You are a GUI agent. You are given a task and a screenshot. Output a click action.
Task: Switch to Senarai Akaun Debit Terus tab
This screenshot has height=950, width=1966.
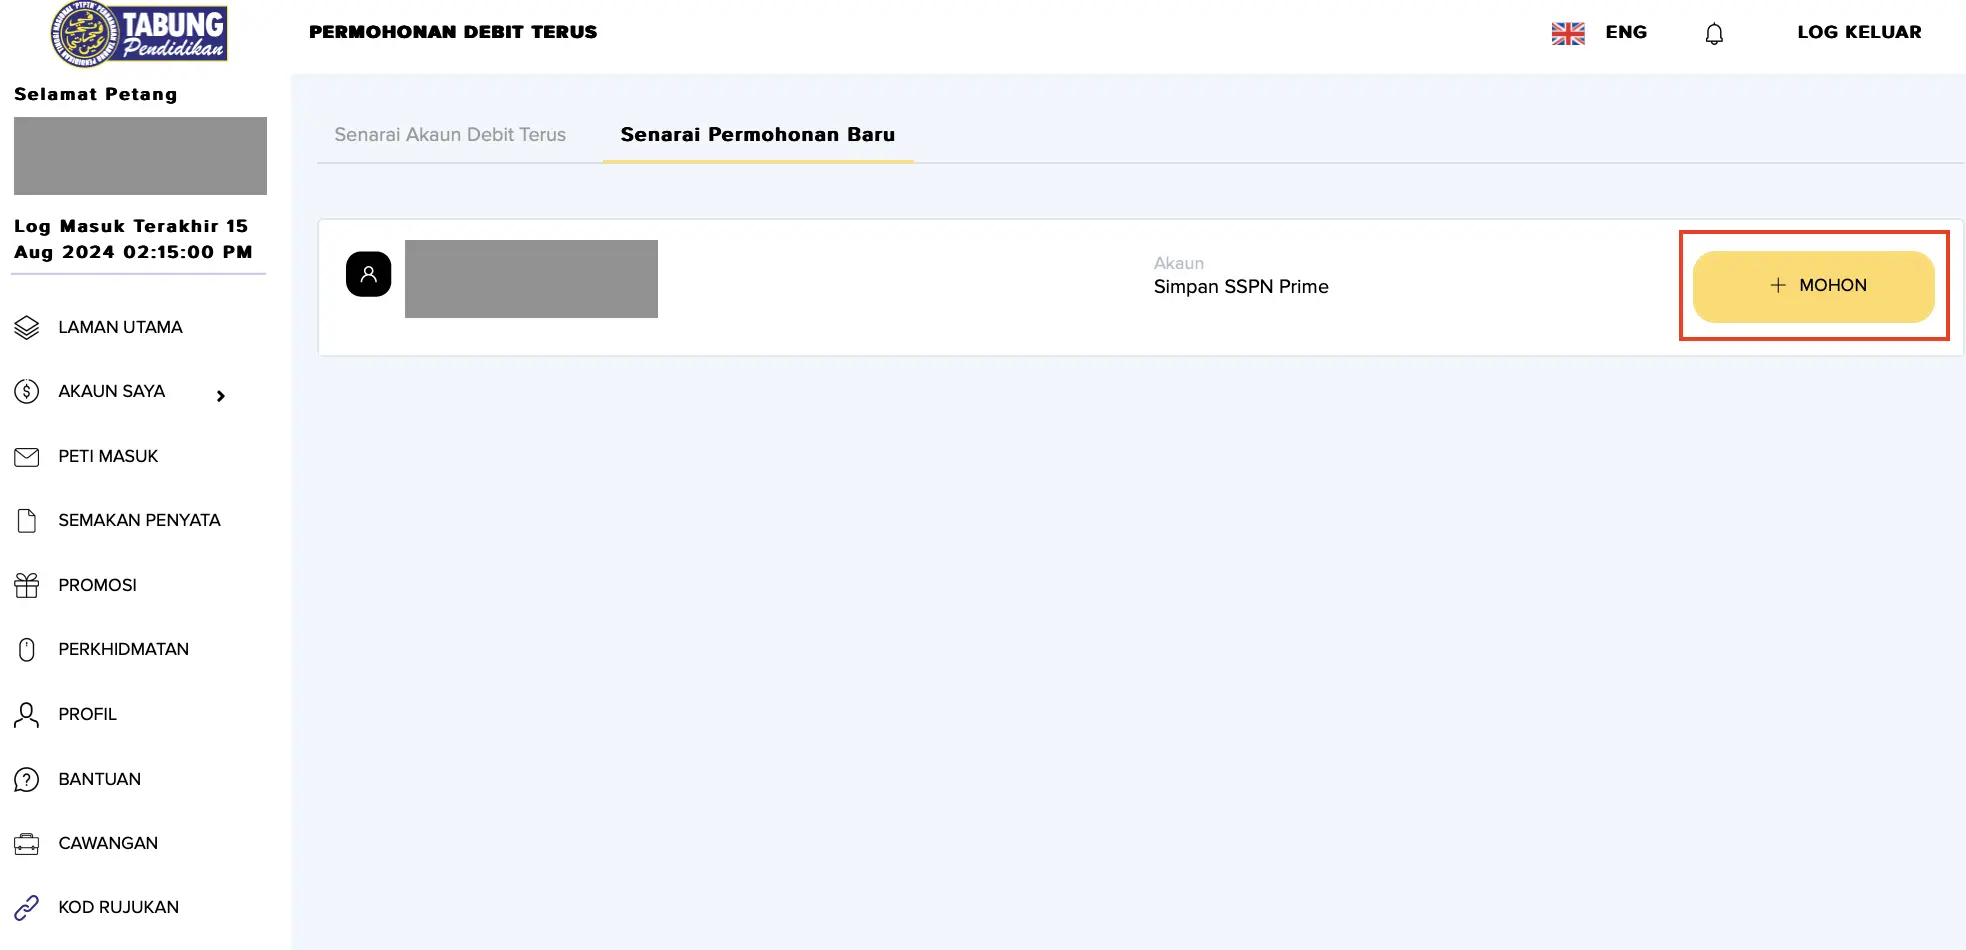[x=450, y=134]
